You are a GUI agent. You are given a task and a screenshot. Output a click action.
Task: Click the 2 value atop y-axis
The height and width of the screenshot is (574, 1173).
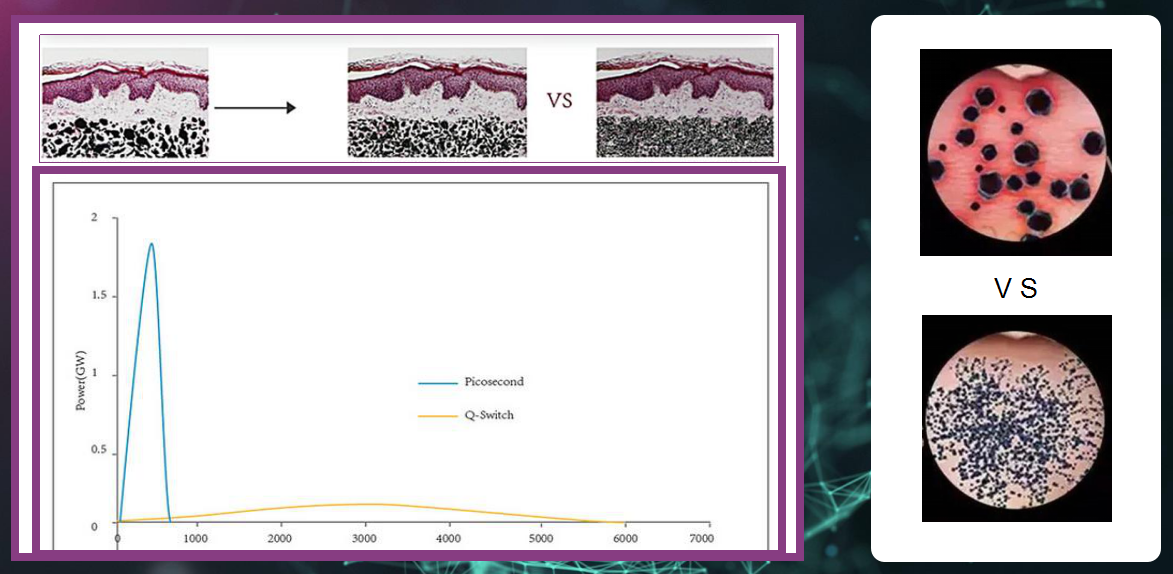click(x=93, y=217)
